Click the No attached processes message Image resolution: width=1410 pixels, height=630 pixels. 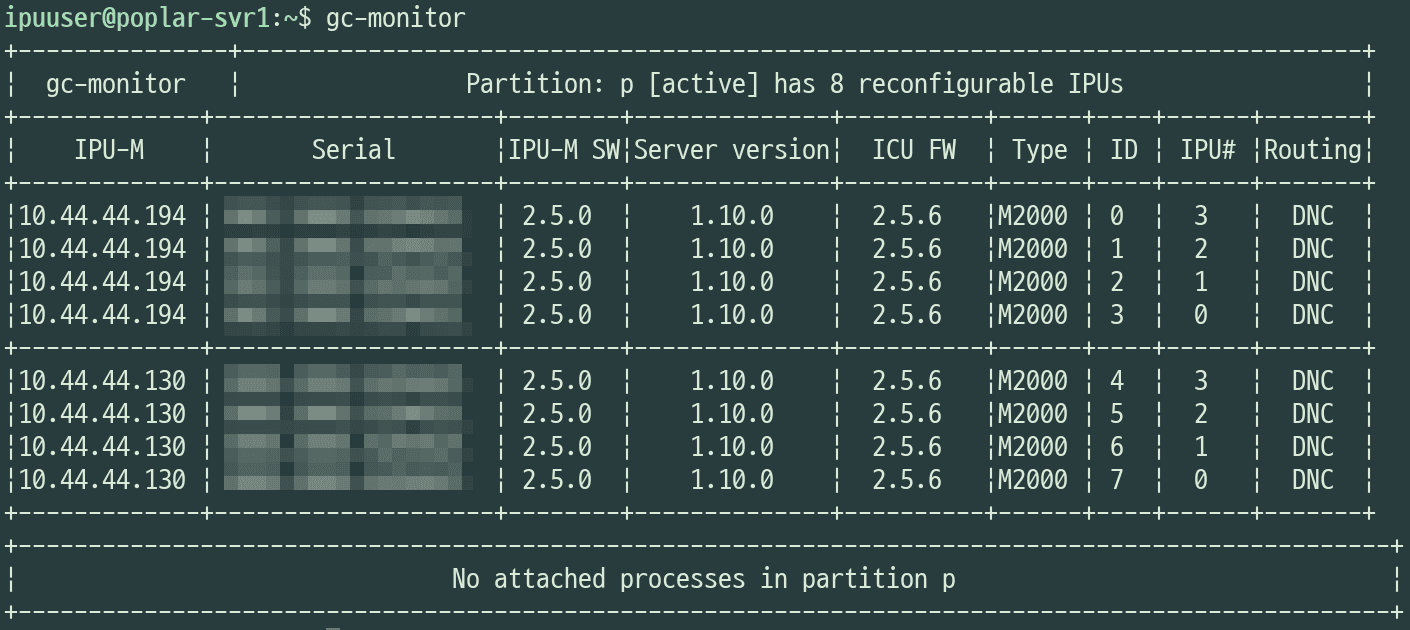(703, 579)
